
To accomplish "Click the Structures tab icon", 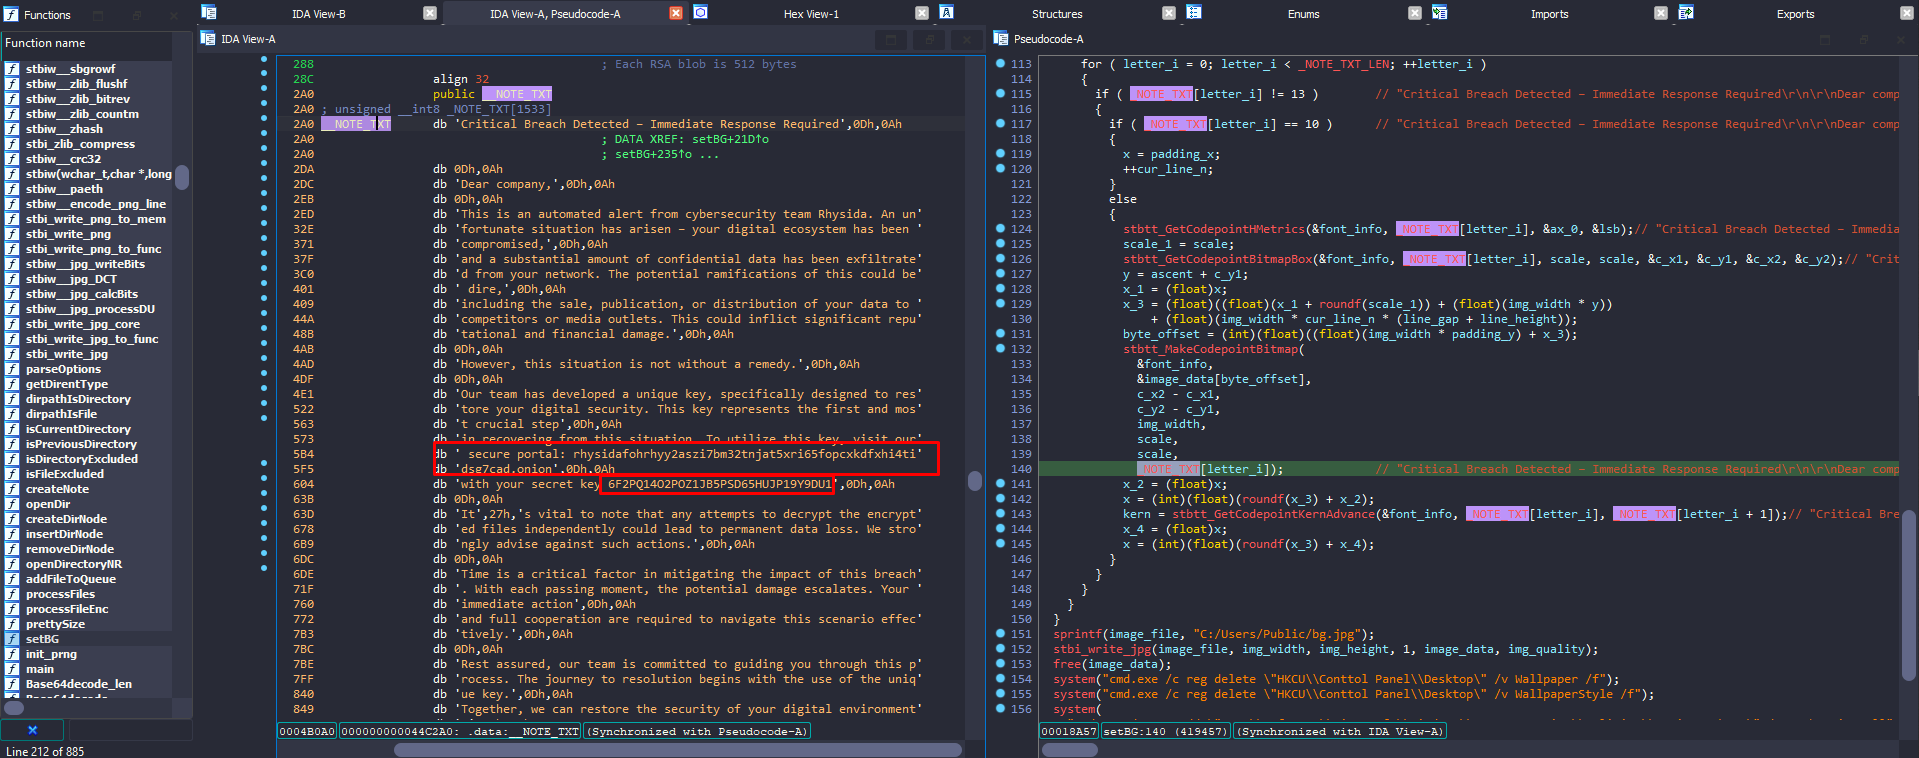I will (946, 12).
